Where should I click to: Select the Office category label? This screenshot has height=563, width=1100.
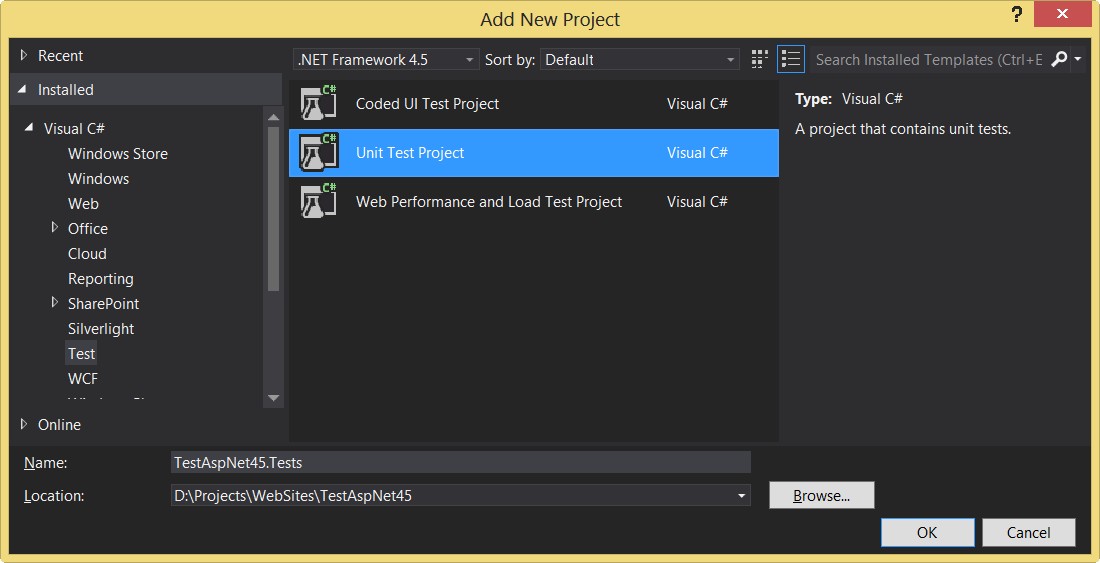tap(88, 229)
